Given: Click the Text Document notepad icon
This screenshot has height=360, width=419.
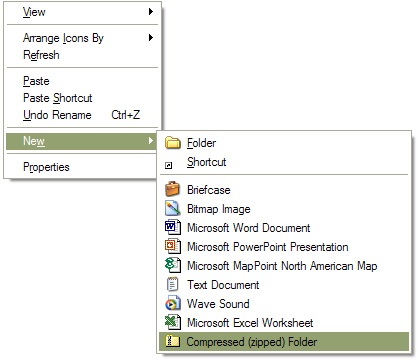Looking at the screenshot, I should [x=173, y=284].
